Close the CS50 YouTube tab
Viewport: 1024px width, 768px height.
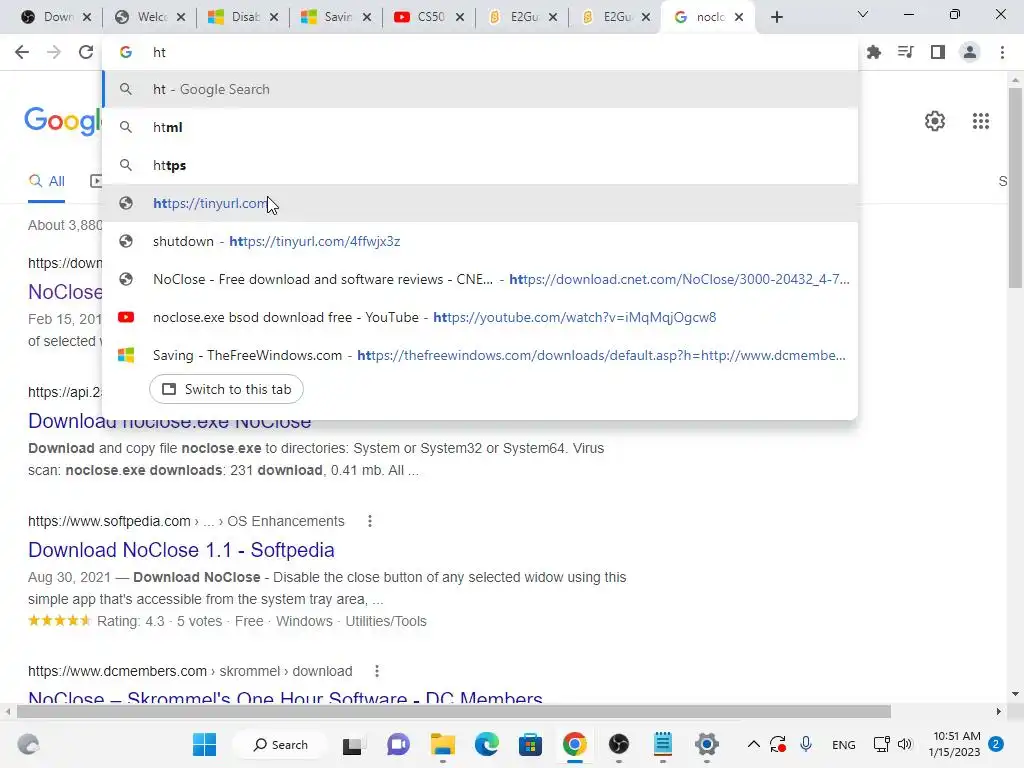click(x=460, y=17)
